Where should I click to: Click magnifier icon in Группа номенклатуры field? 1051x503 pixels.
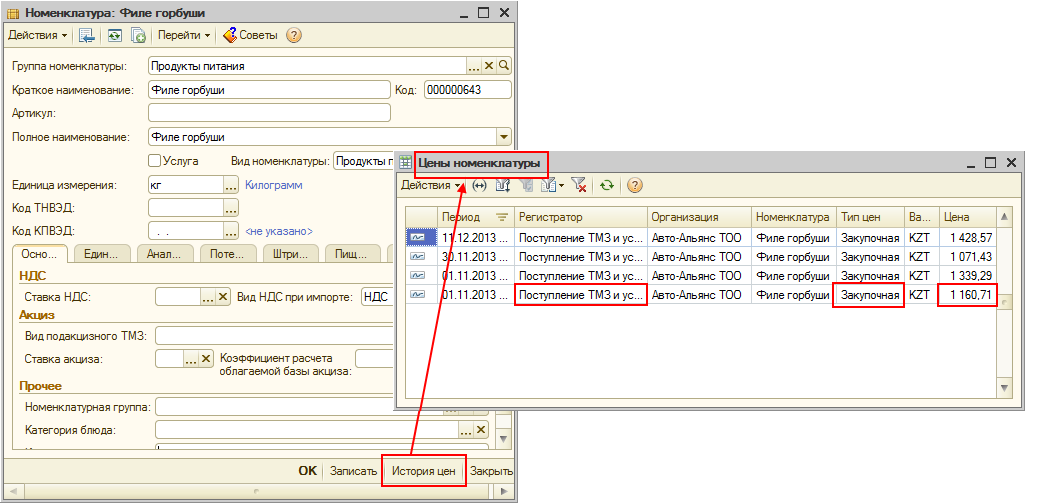point(504,66)
